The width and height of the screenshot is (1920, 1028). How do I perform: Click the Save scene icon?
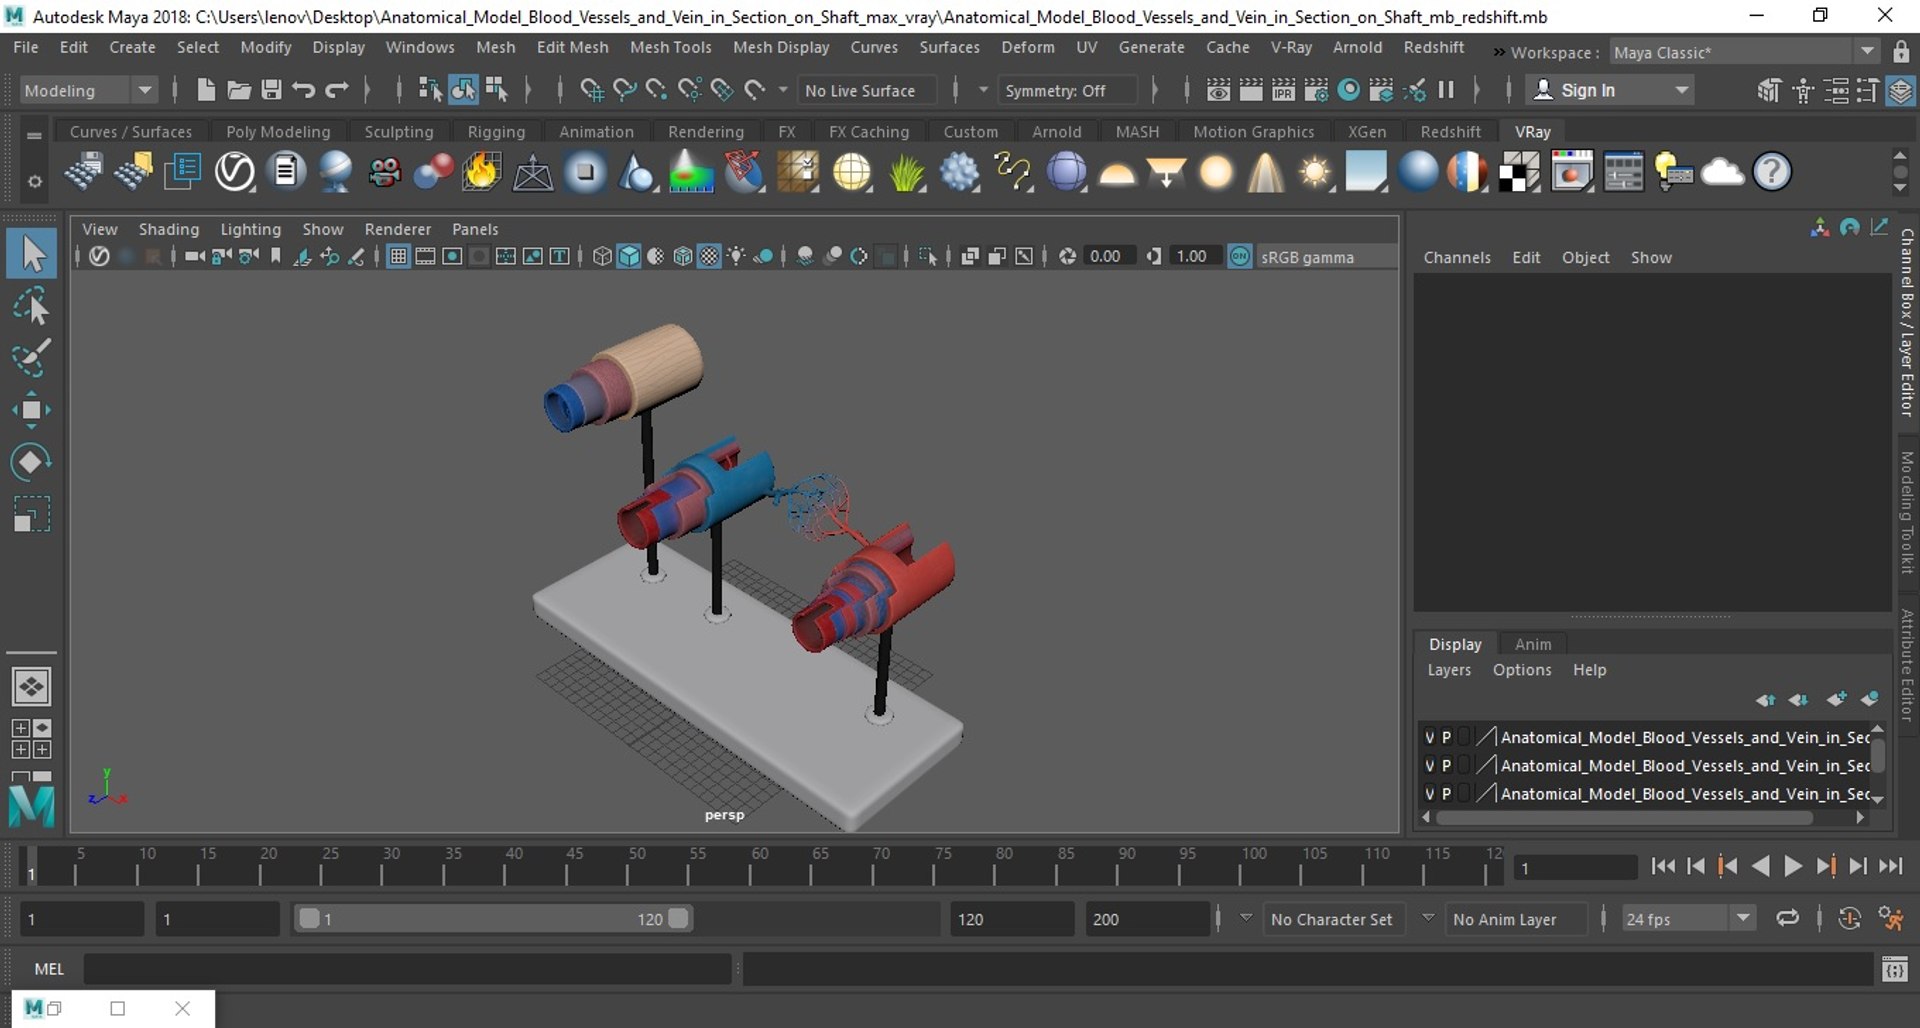[x=271, y=90]
